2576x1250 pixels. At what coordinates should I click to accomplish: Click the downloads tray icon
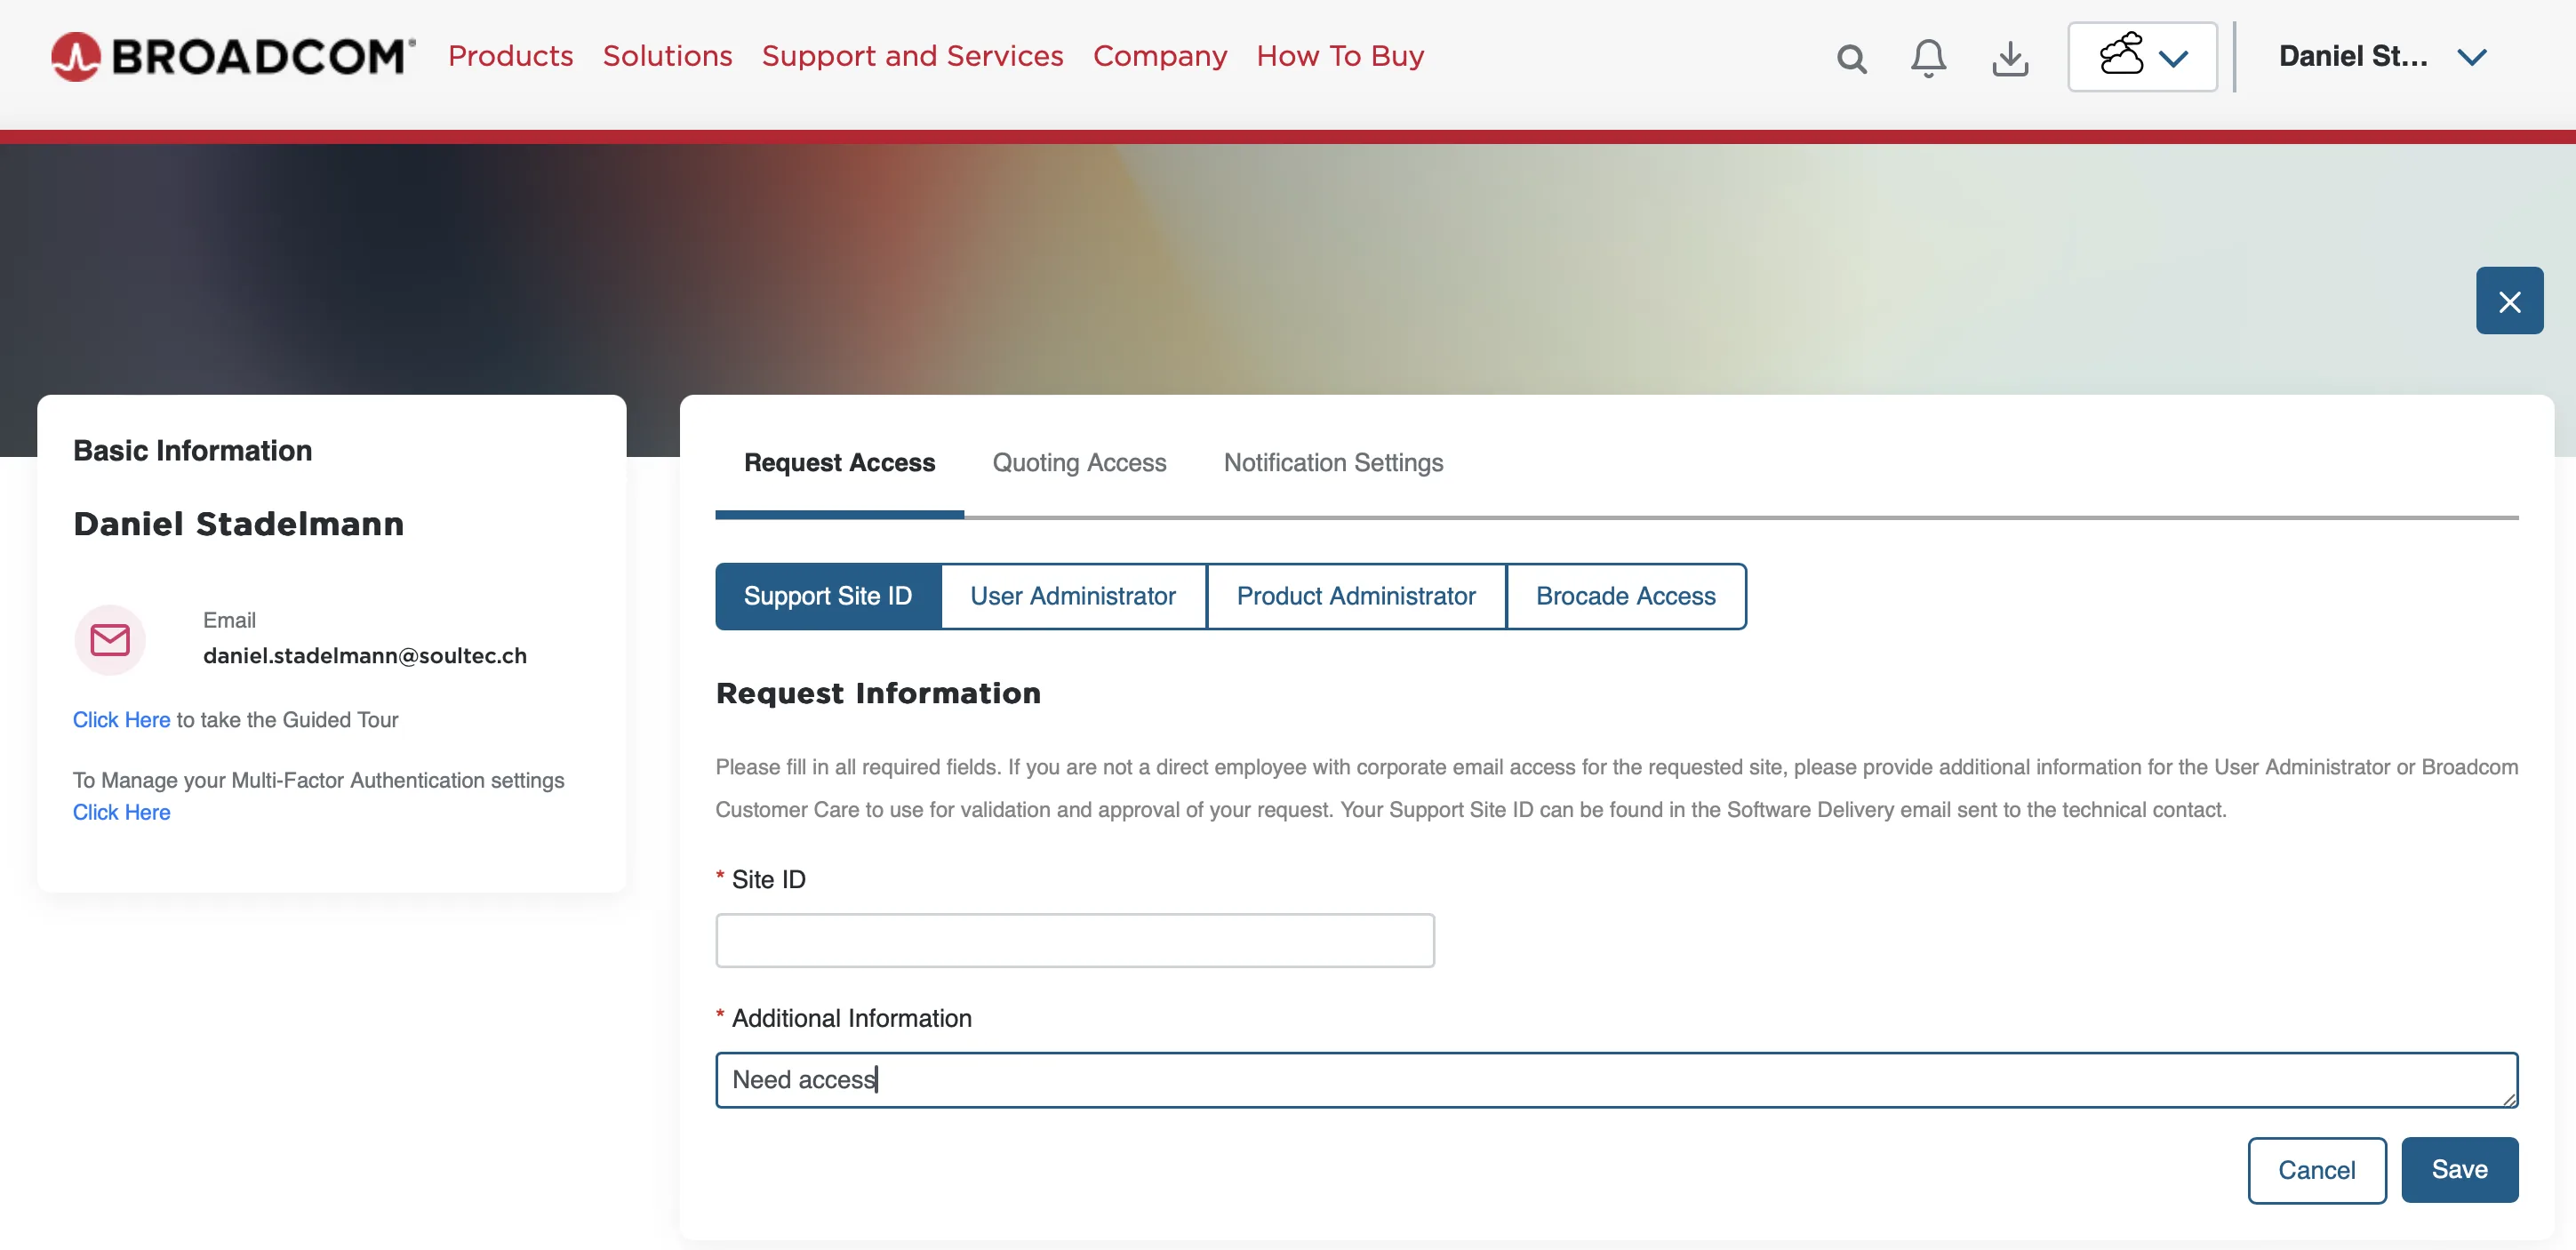point(2010,59)
